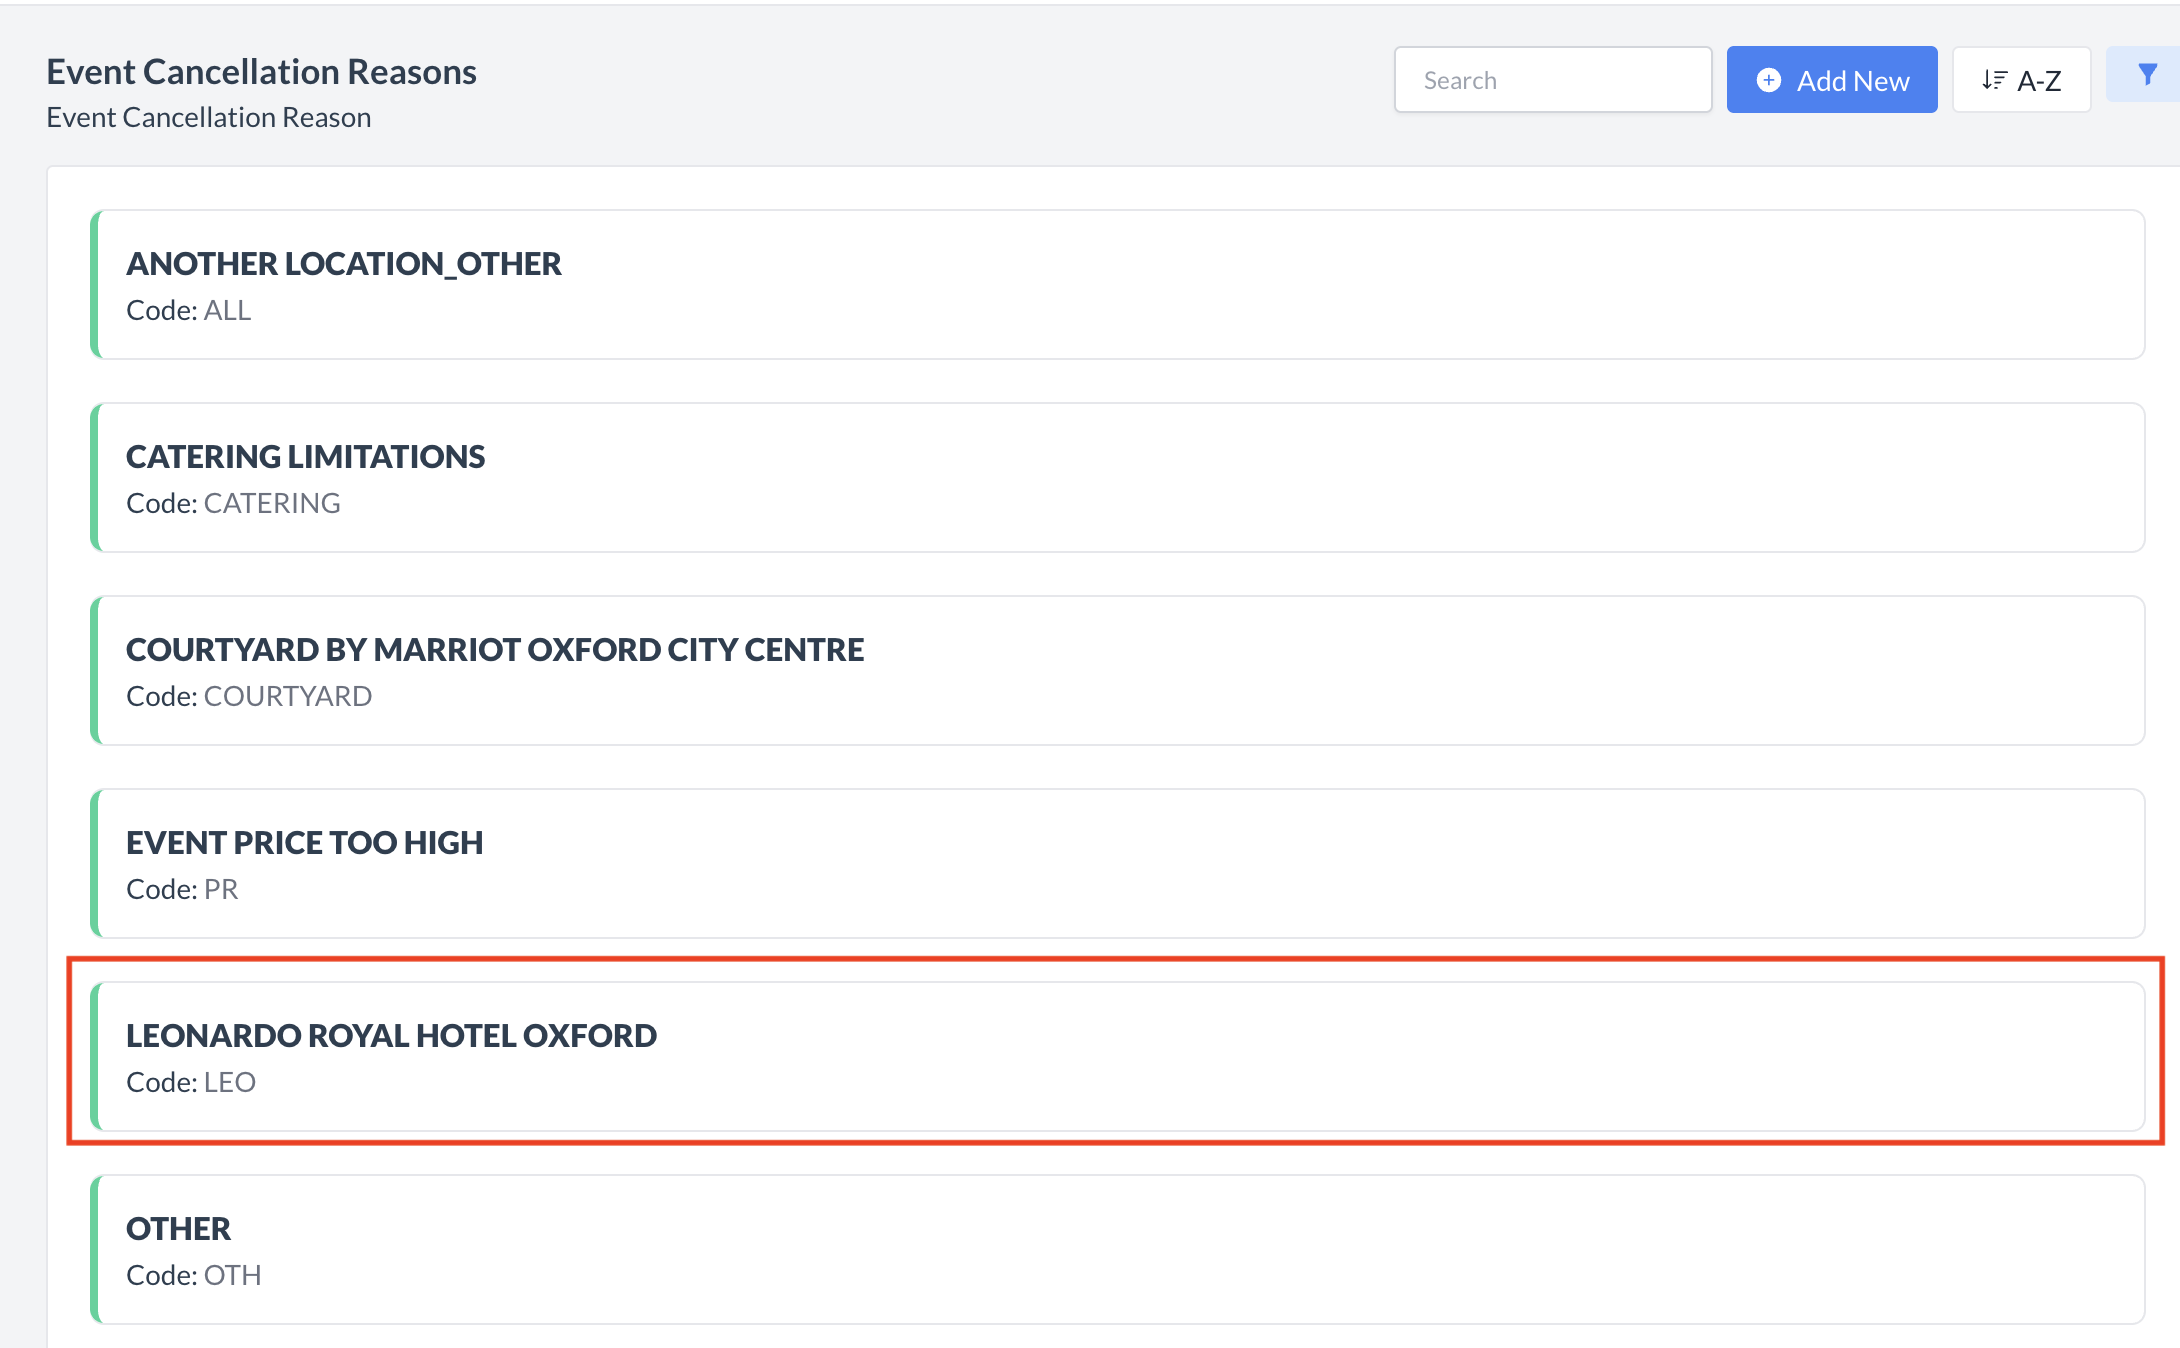2180x1348 pixels.
Task: Click the Add New button
Action: click(1832, 80)
